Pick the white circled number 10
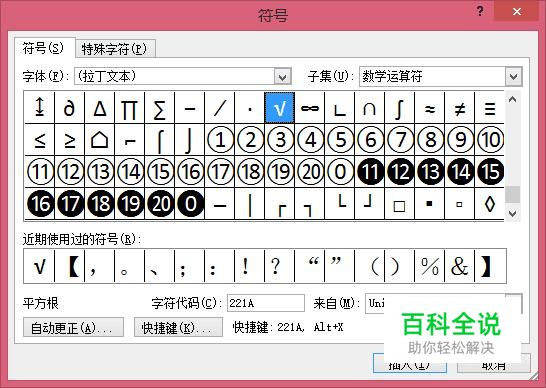Viewport: 546px width, 388px height. (490, 140)
